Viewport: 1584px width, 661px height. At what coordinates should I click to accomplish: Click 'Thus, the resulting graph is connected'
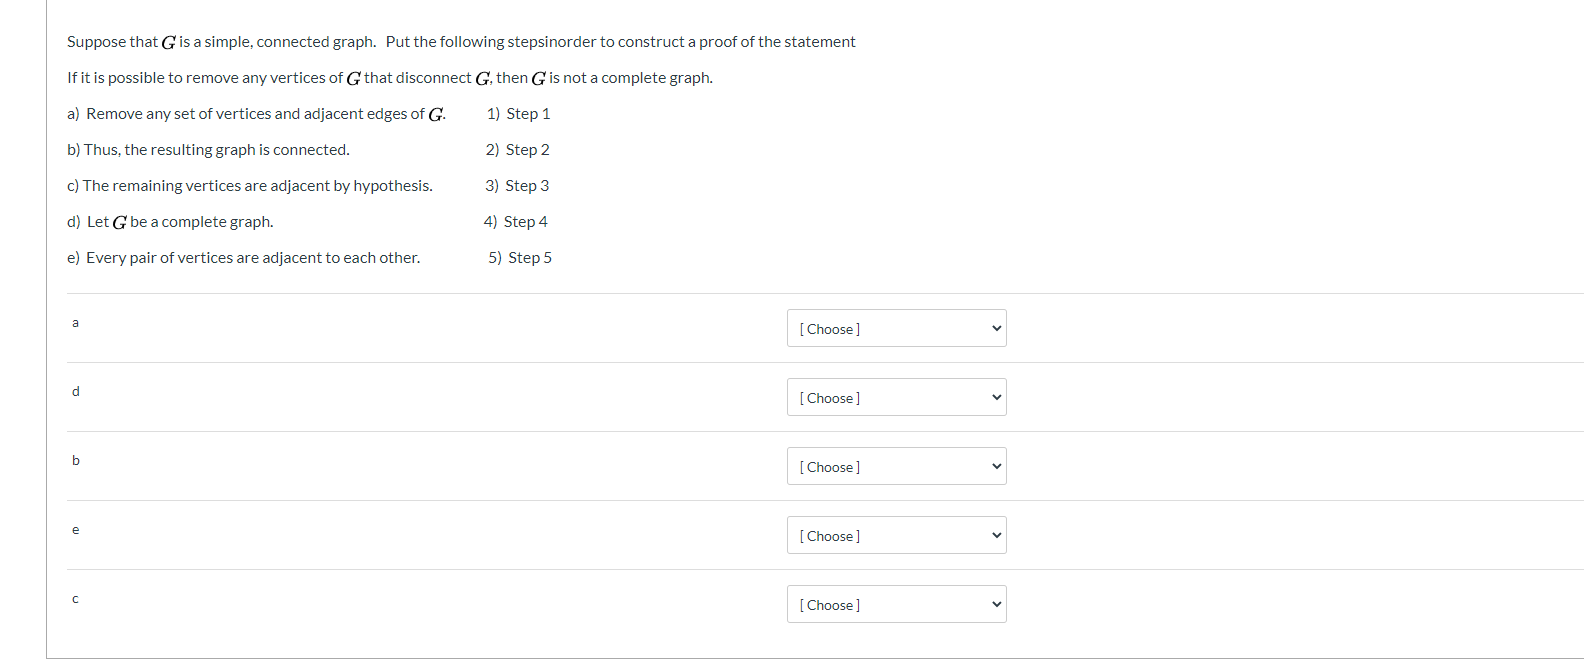[208, 150]
